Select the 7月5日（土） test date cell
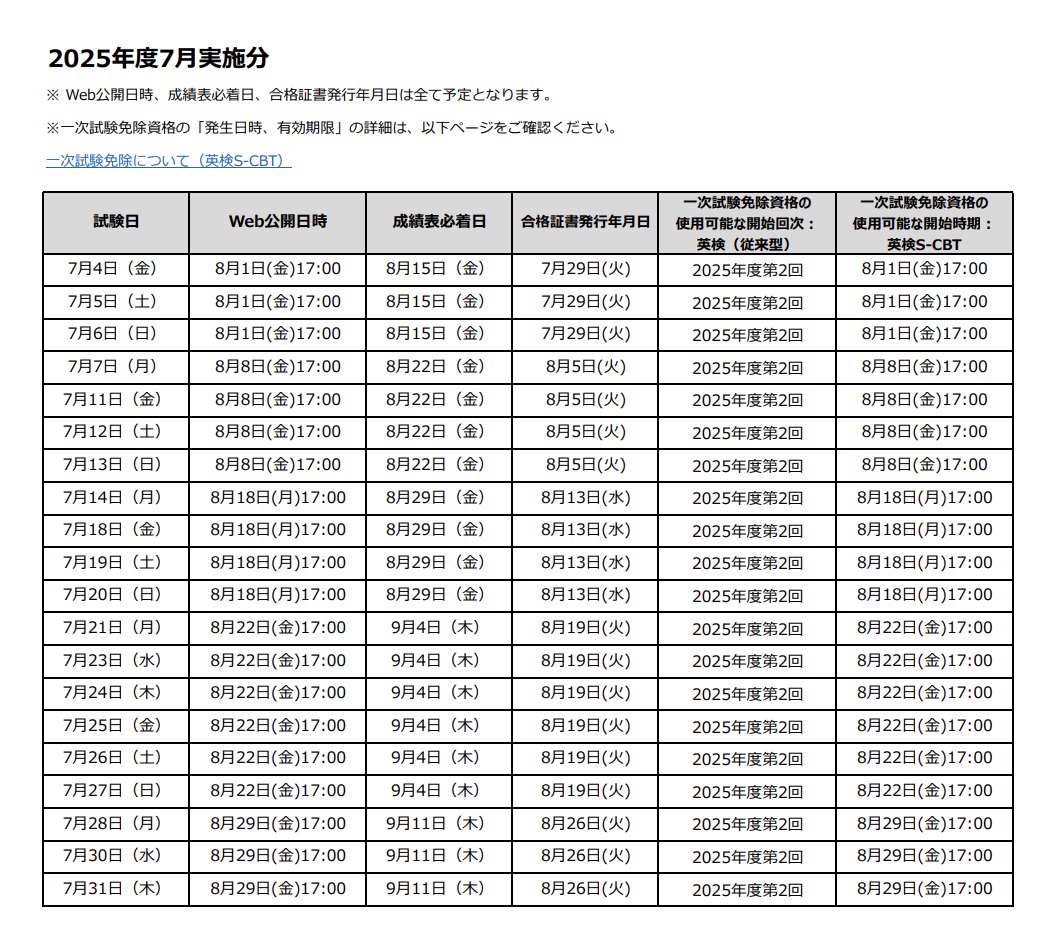Image resolution: width=1062 pixels, height=938 pixels. [116, 302]
